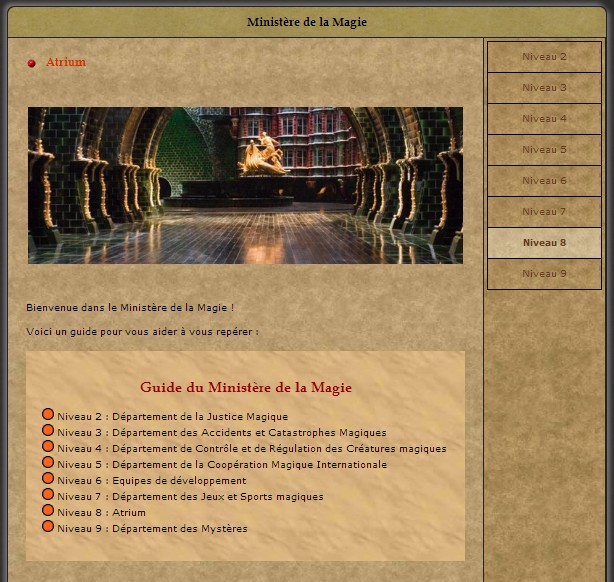This screenshot has height=582, width=614.
Task: Go to Niveau 6 tab
Action: pos(544,181)
